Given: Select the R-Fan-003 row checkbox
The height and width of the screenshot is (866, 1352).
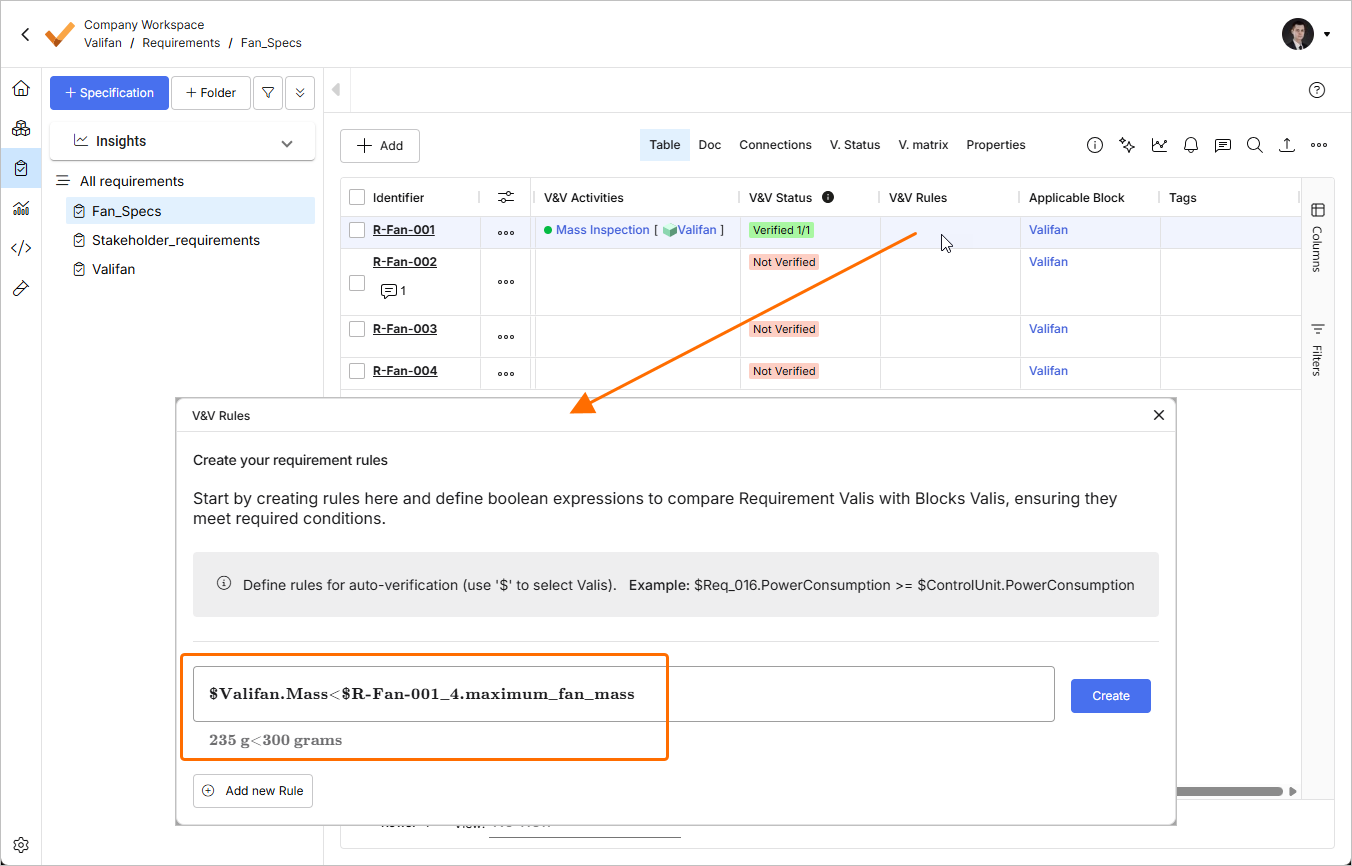Looking at the screenshot, I should [x=357, y=329].
